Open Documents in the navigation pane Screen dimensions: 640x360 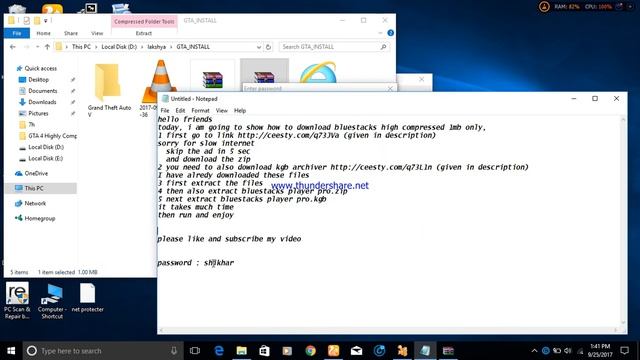pos(42,91)
